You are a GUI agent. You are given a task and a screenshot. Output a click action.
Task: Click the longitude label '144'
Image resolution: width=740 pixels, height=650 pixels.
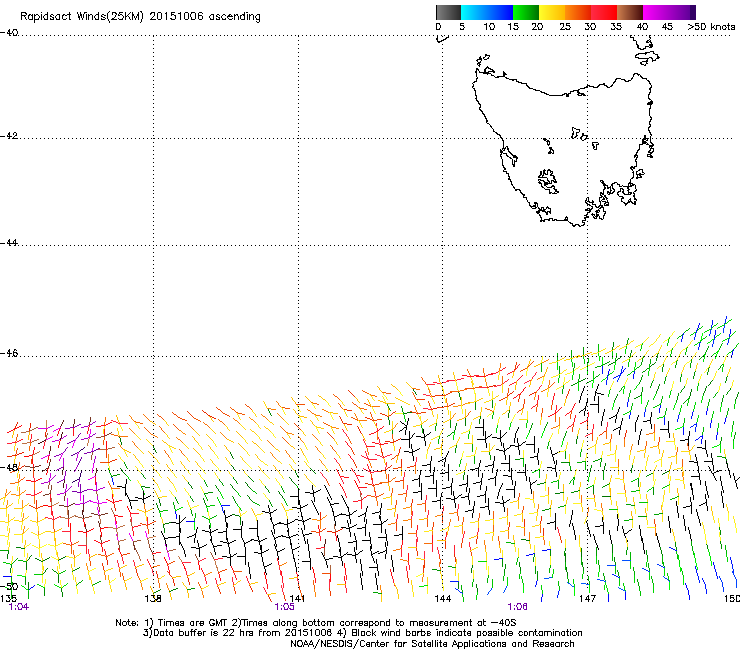pos(443,599)
